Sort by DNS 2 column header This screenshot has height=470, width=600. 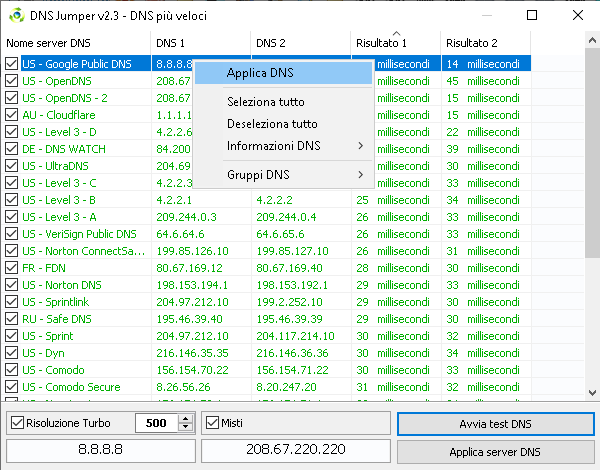pyautogui.click(x=301, y=43)
